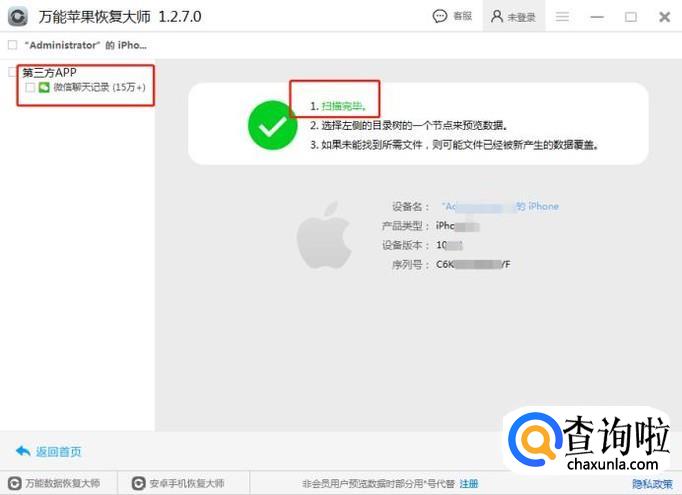This screenshot has width=682, height=495.
Task: Click the blue device name link
Action: point(500,206)
